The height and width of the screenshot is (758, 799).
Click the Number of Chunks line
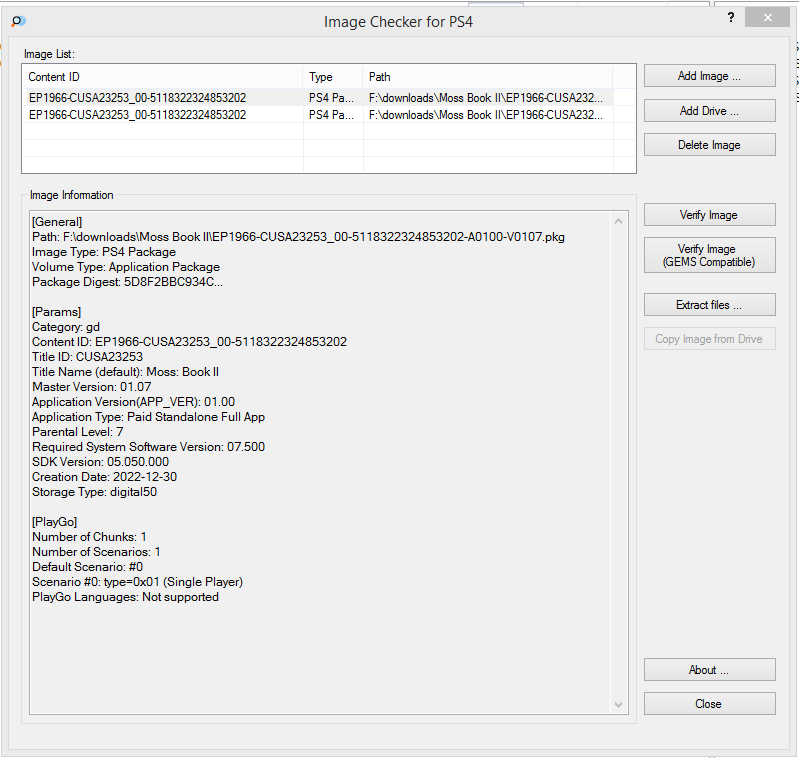tap(89, 537)
